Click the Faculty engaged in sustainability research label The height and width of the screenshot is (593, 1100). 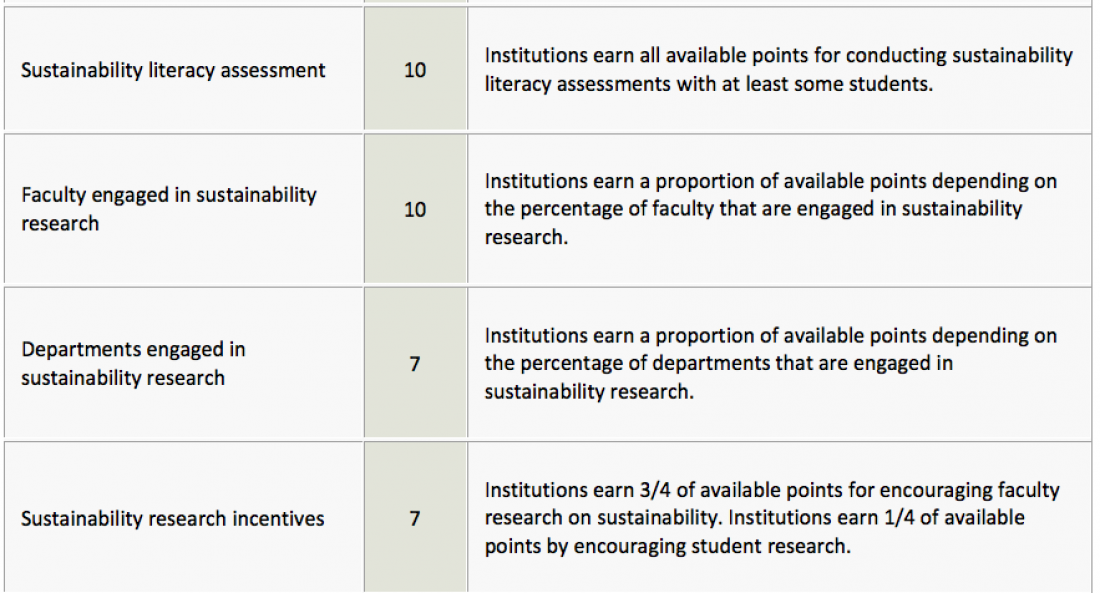pyautogui.click(x=168, y=209)
